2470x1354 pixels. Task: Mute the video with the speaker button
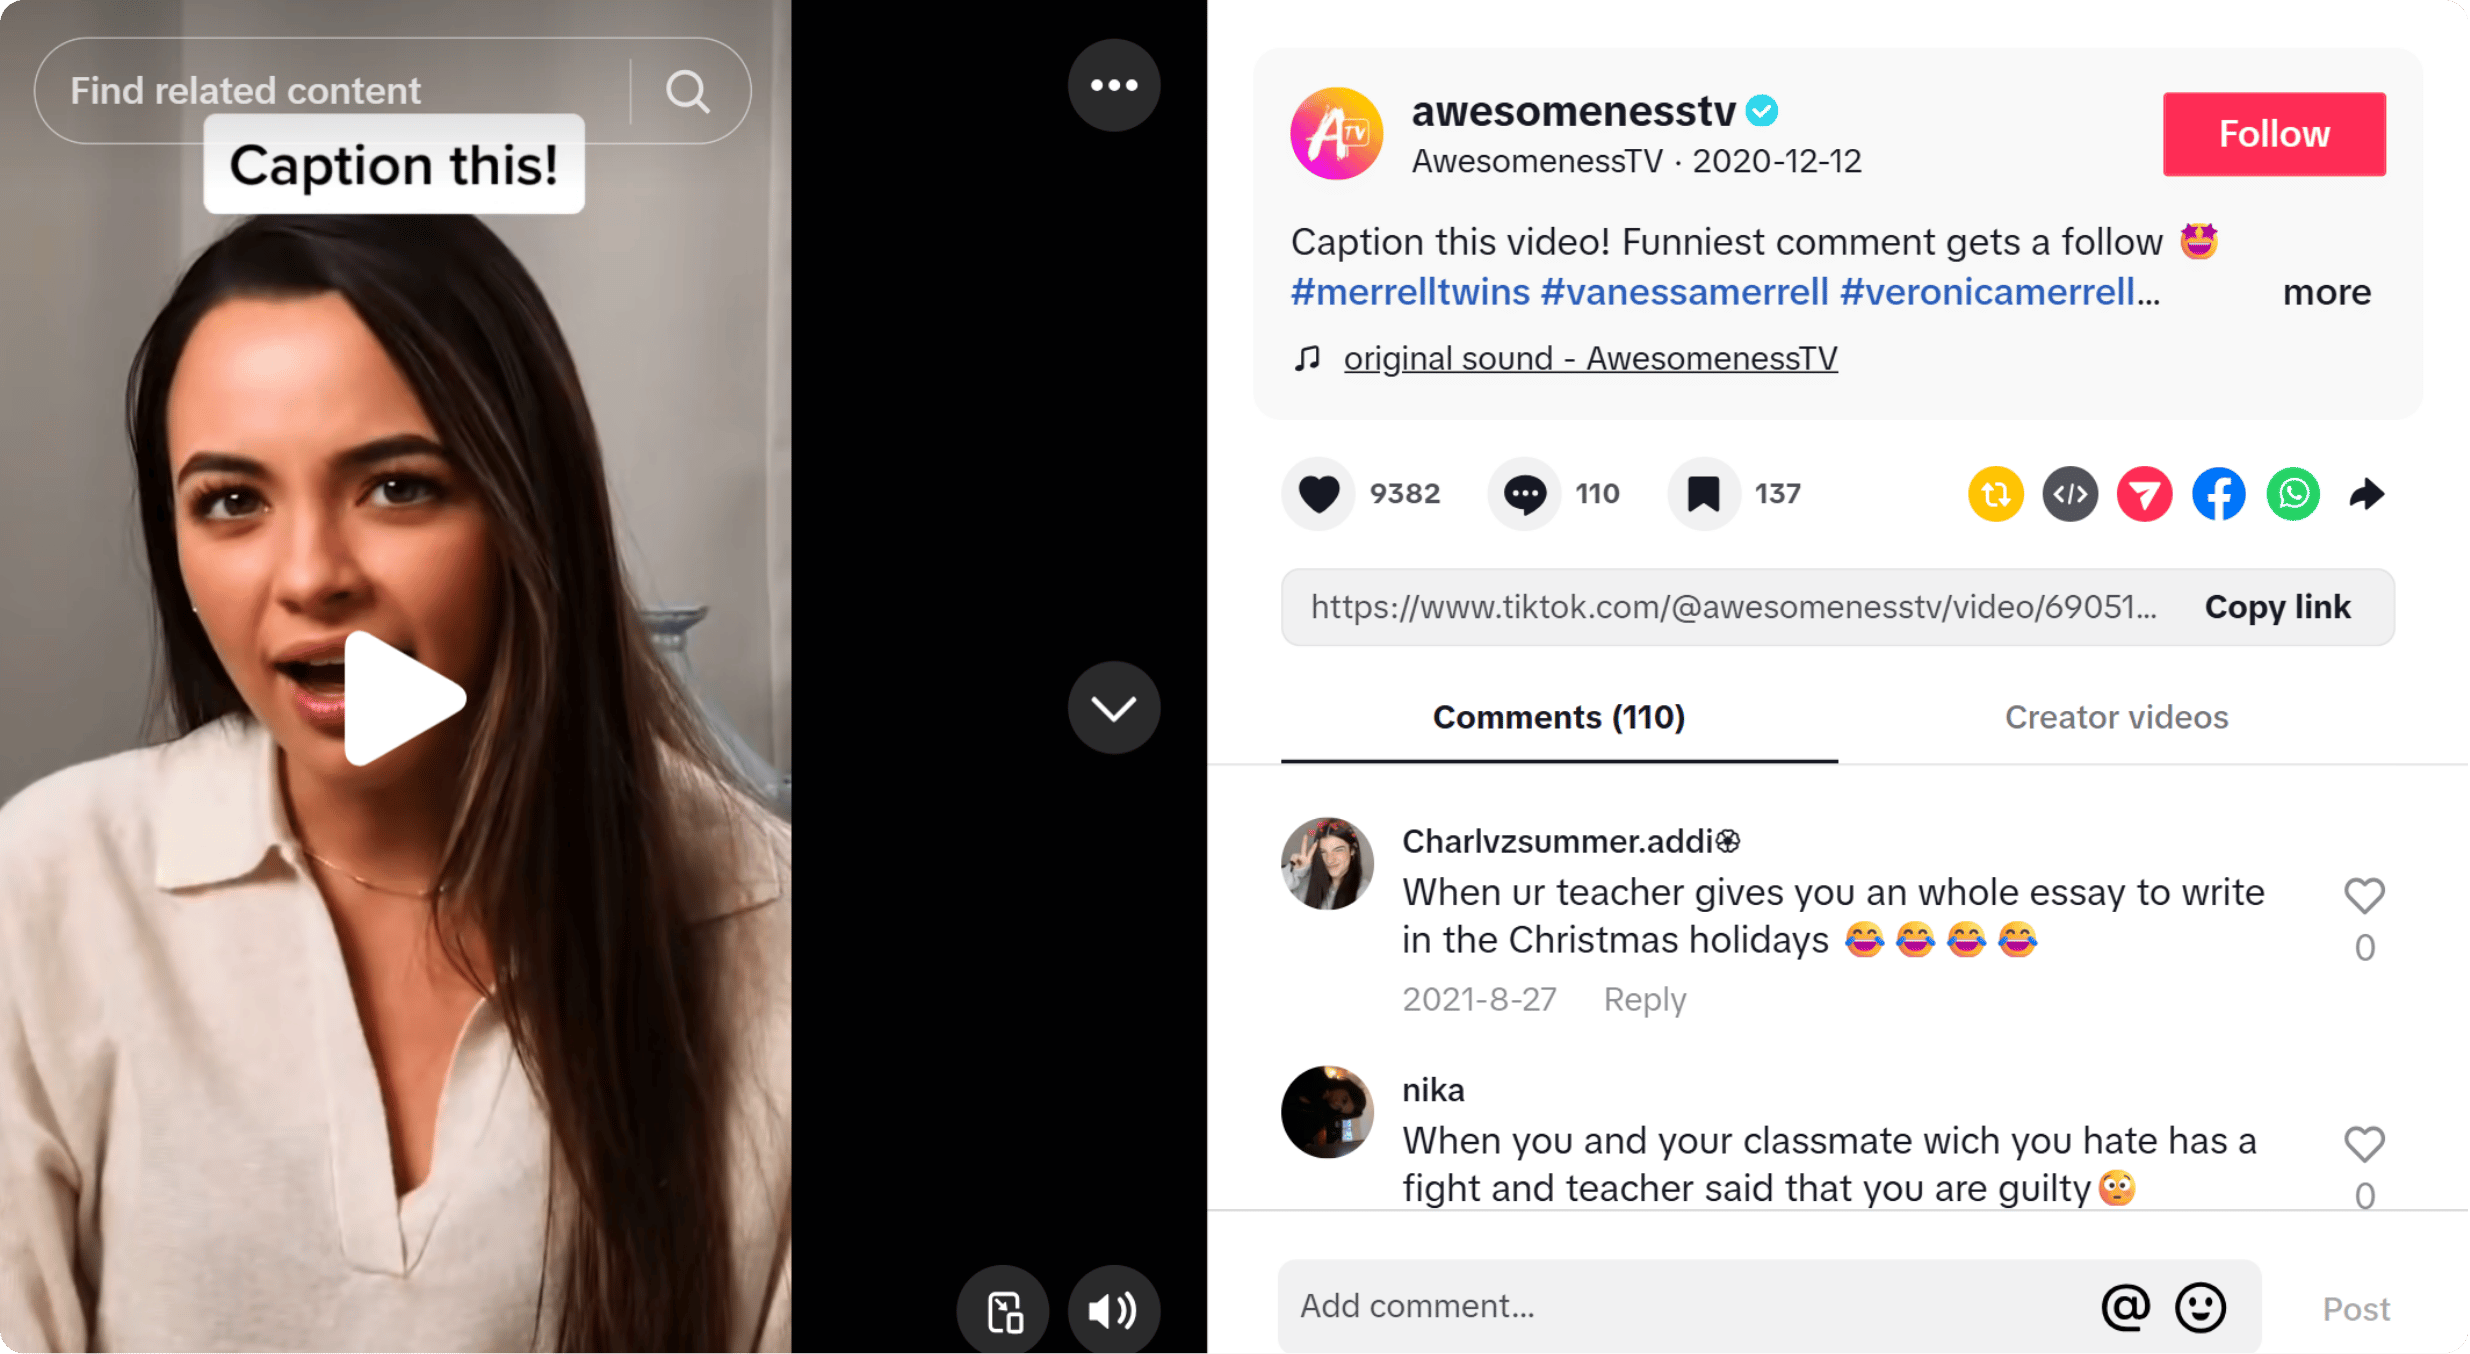(x=1113, y=1310)
